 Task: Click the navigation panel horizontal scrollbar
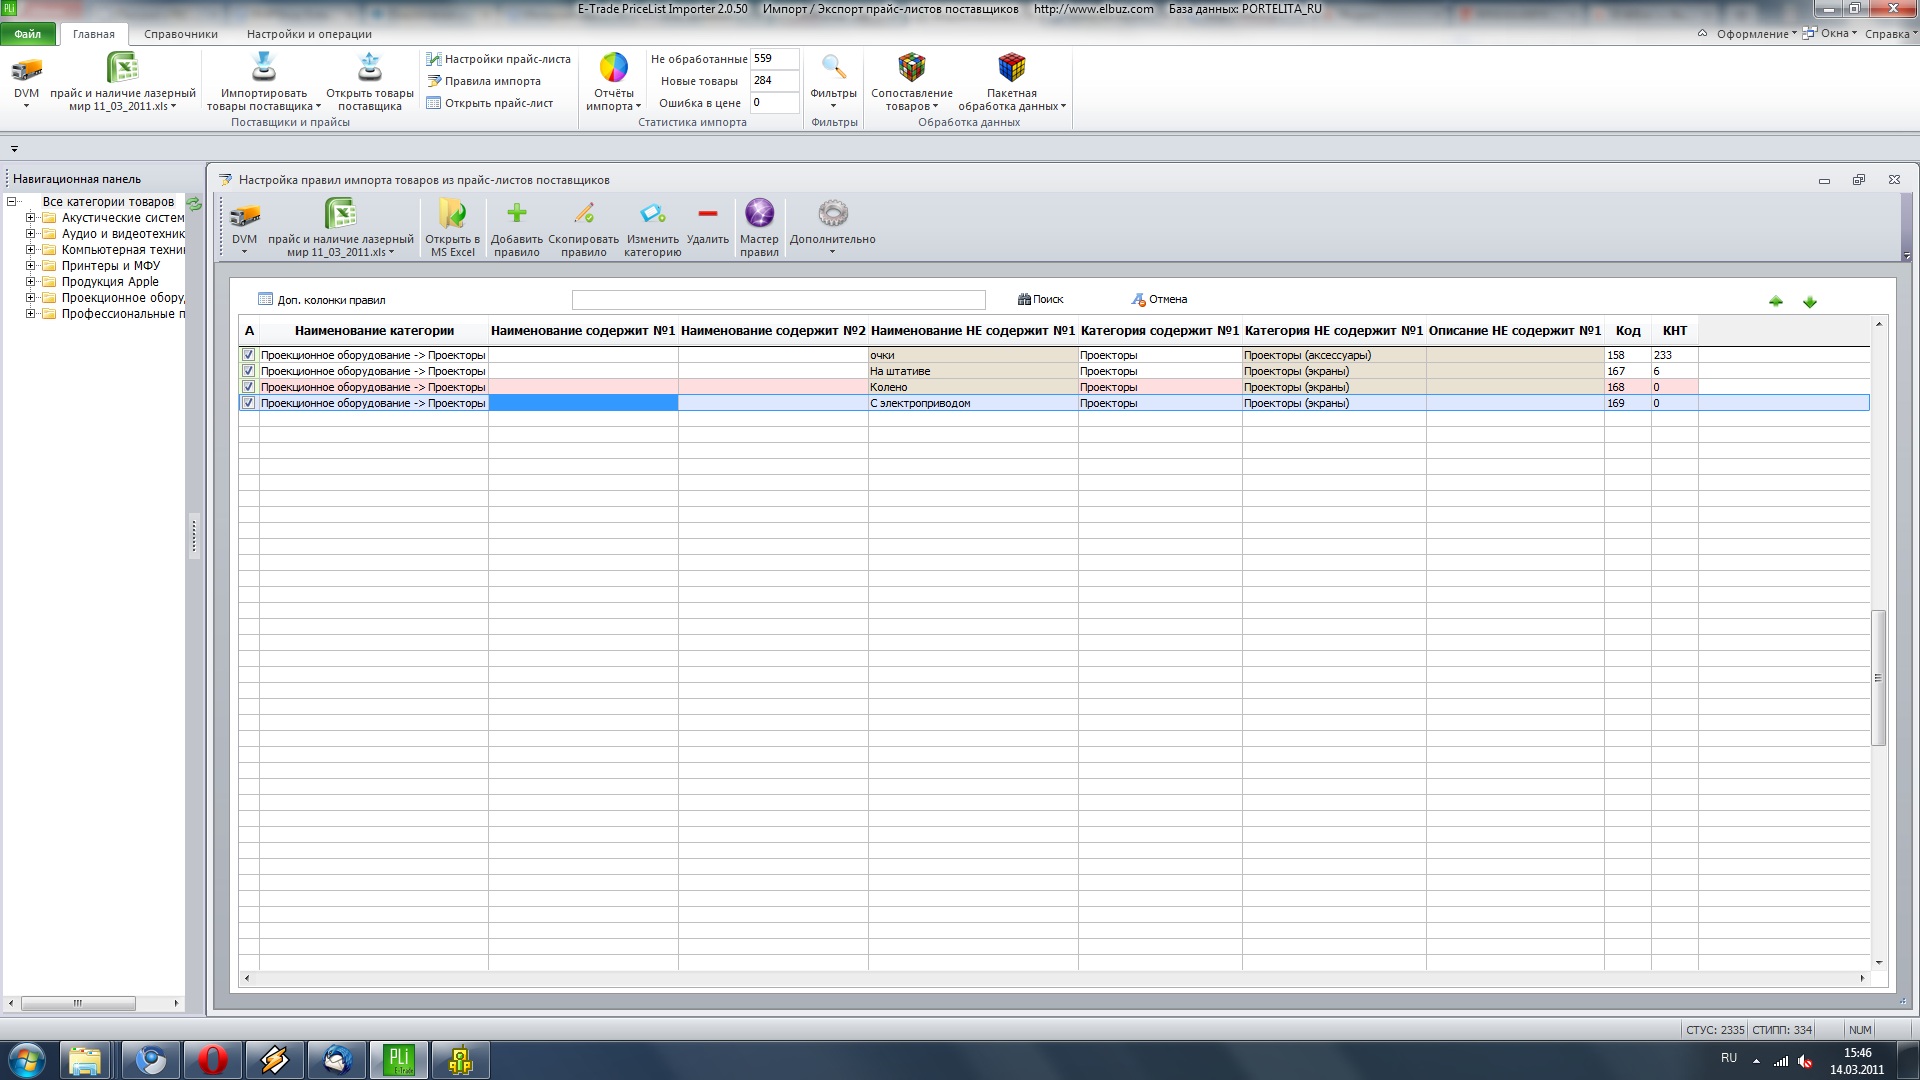pyautogui.click(x=78, y=1003)
